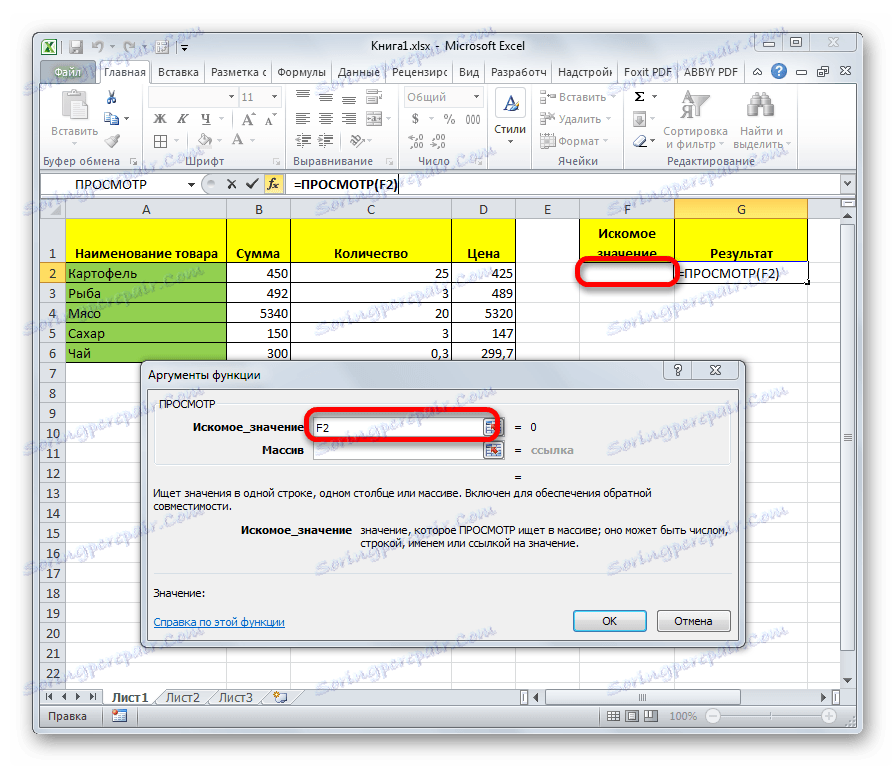Click the Paste clipboard icon
896x767 pixels.
(x=75, y=106)
